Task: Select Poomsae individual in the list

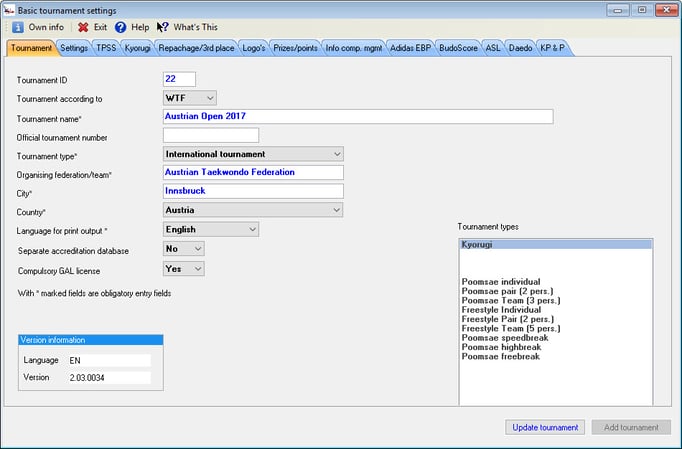Action: coord(501,282)
